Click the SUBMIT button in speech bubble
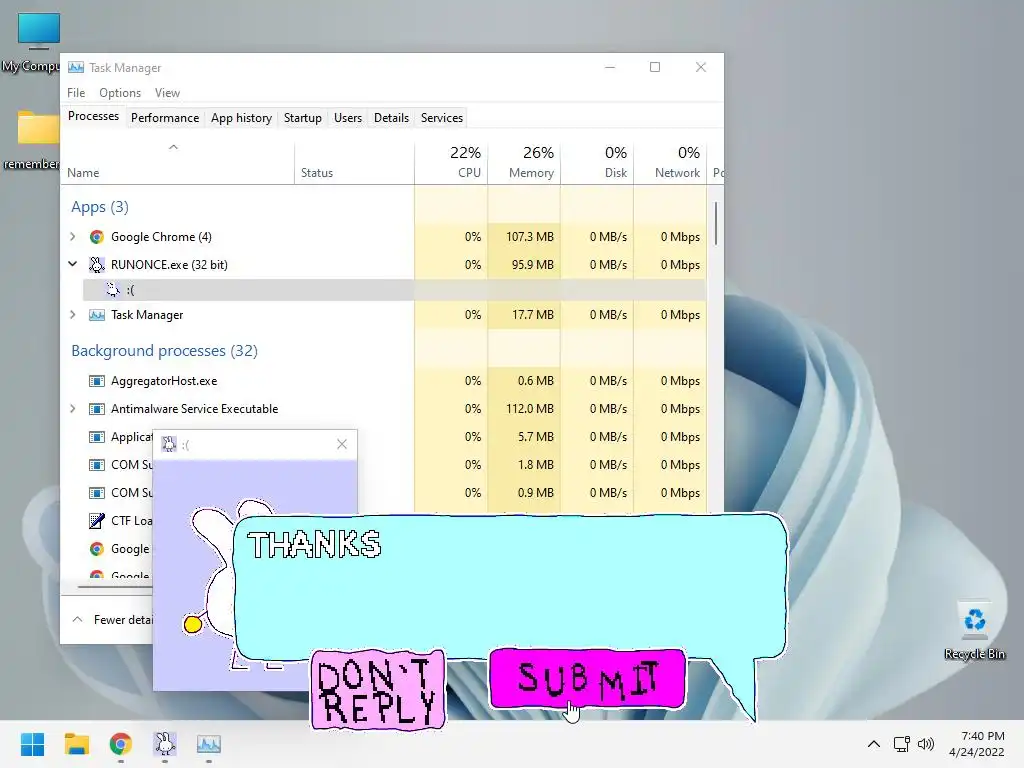 pos(587,679)
